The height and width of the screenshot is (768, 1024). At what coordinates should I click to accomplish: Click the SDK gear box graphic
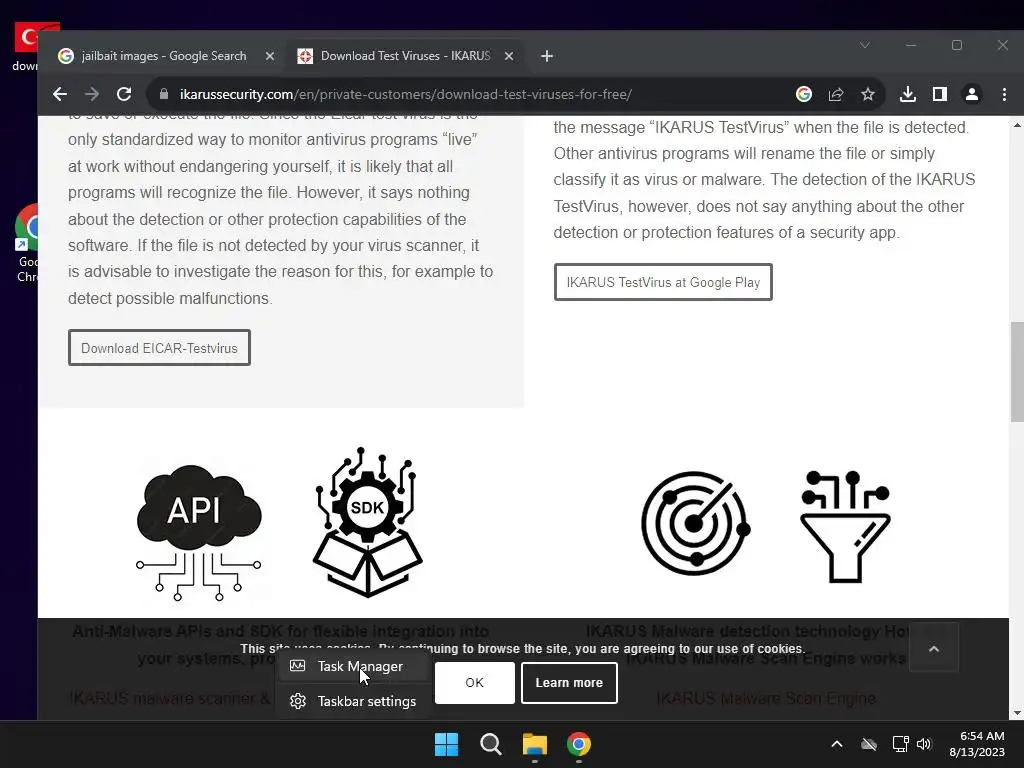coord(368,522)
